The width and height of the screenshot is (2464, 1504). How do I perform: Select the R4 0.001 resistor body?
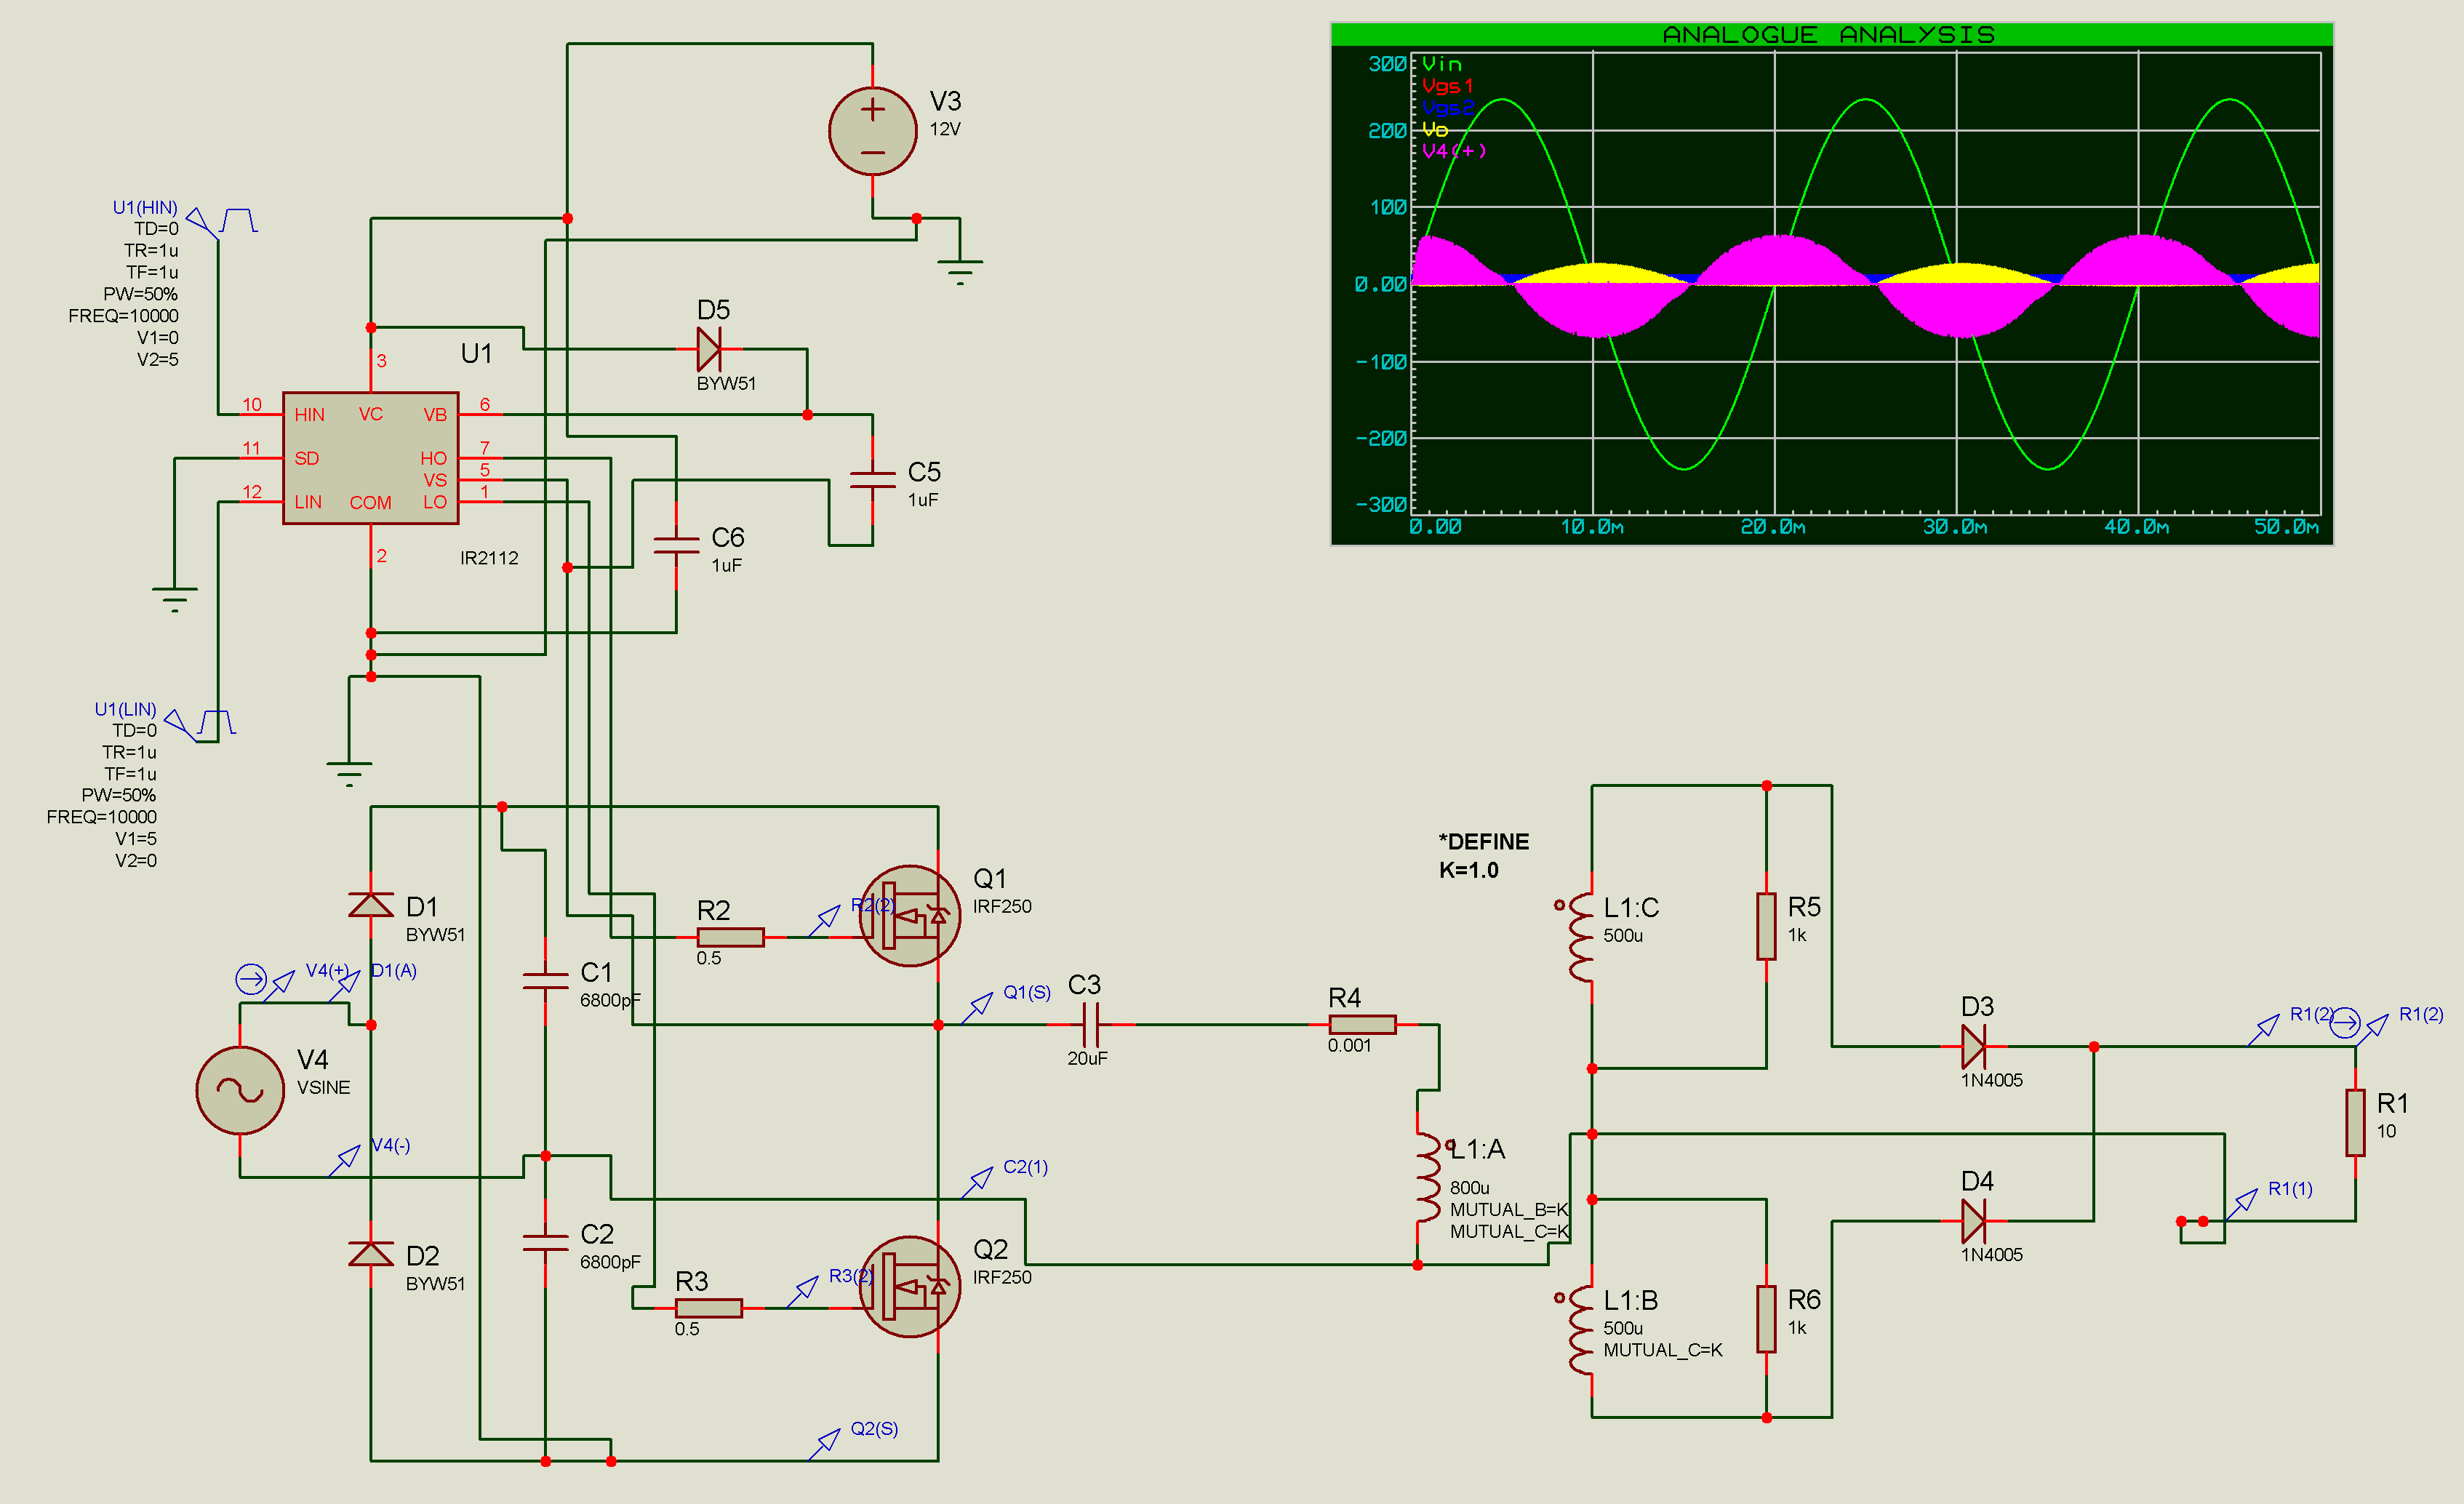pos(1362,1025)
